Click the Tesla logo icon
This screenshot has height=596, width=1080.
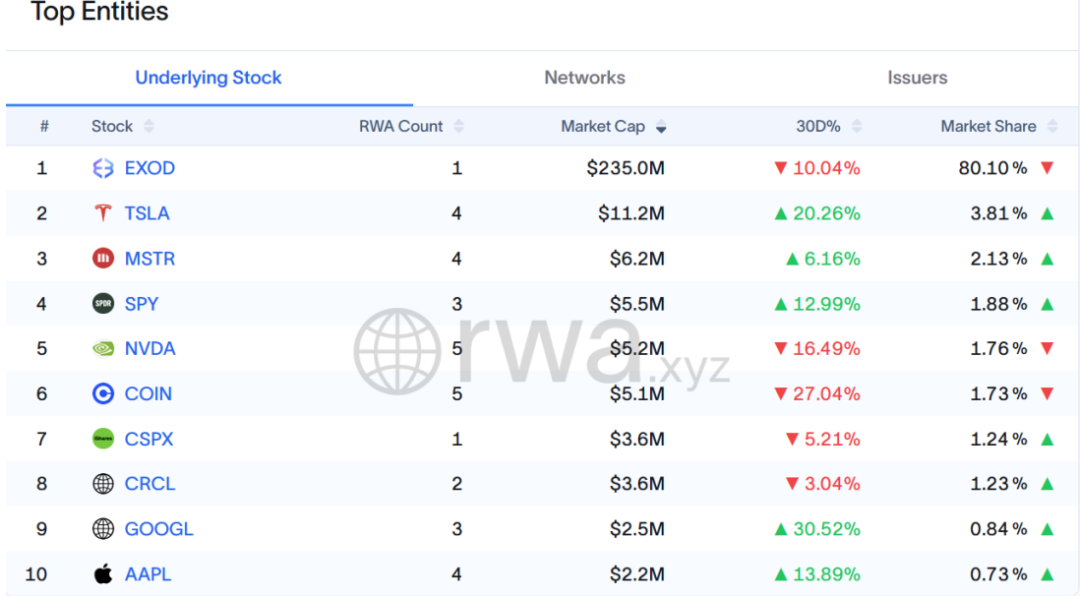(x=103, y=213)
